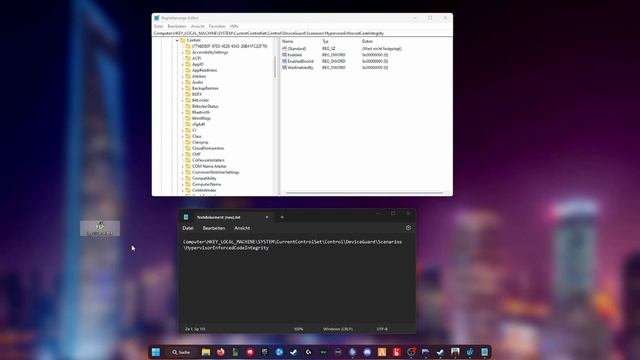
Task: Select the EnabledBootId registry value
Action: pos(298,61)
